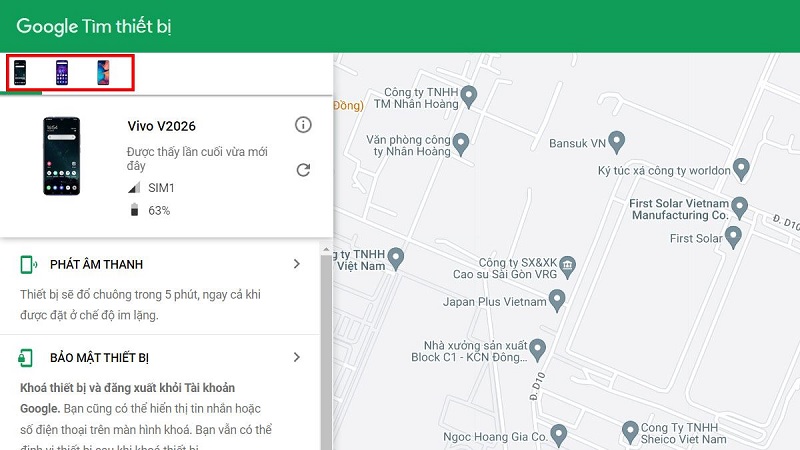800x450 pixels.
Task: Expand the Phát Âm Thanh chevron
Action: click(x=296, y=264)
